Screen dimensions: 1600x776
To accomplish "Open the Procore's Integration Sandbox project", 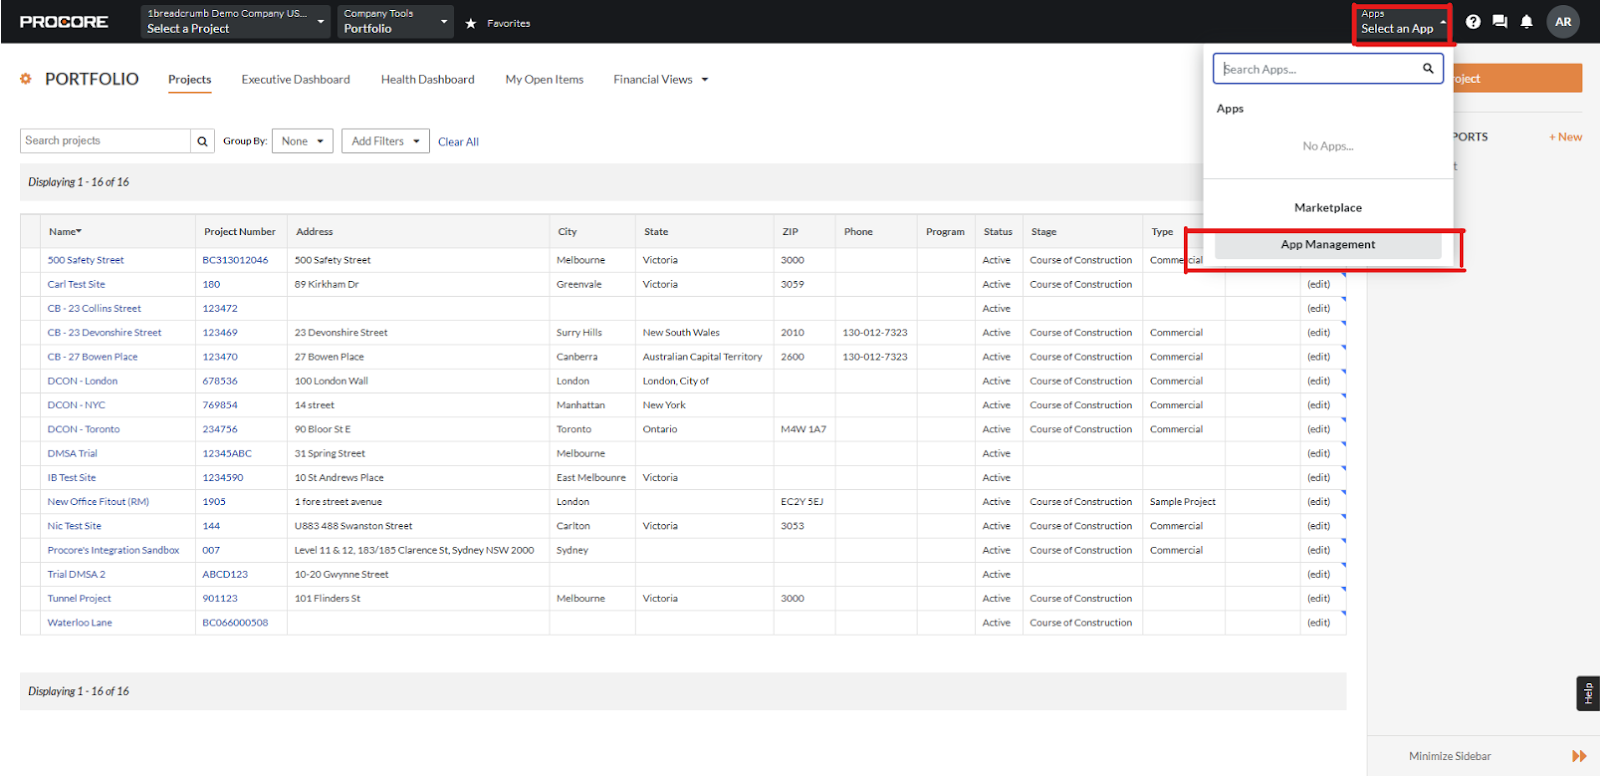I will (113, 550).
